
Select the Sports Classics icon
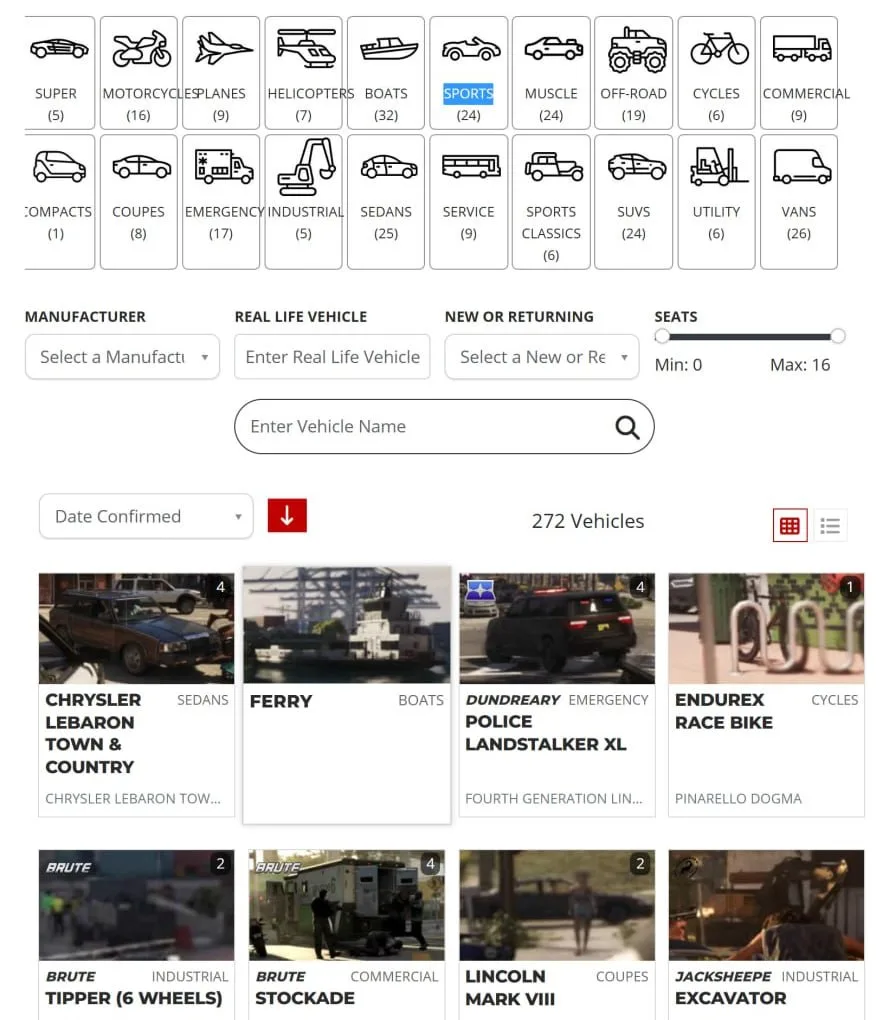553,167
